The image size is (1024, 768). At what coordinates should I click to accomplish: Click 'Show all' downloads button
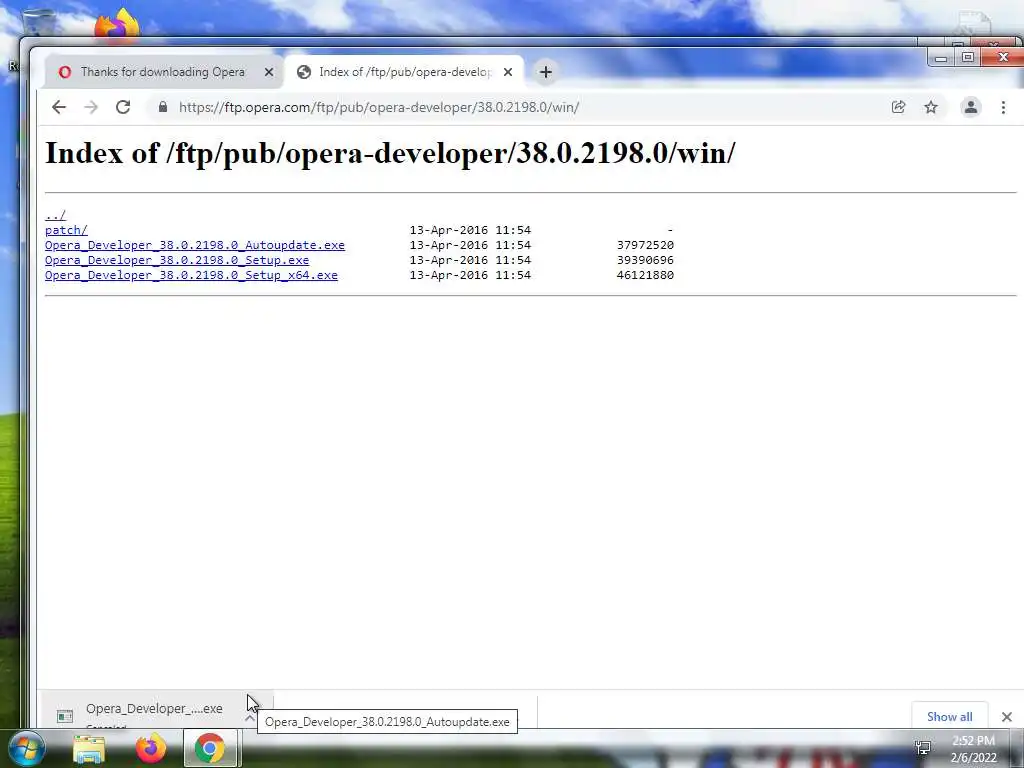[950, 716]
